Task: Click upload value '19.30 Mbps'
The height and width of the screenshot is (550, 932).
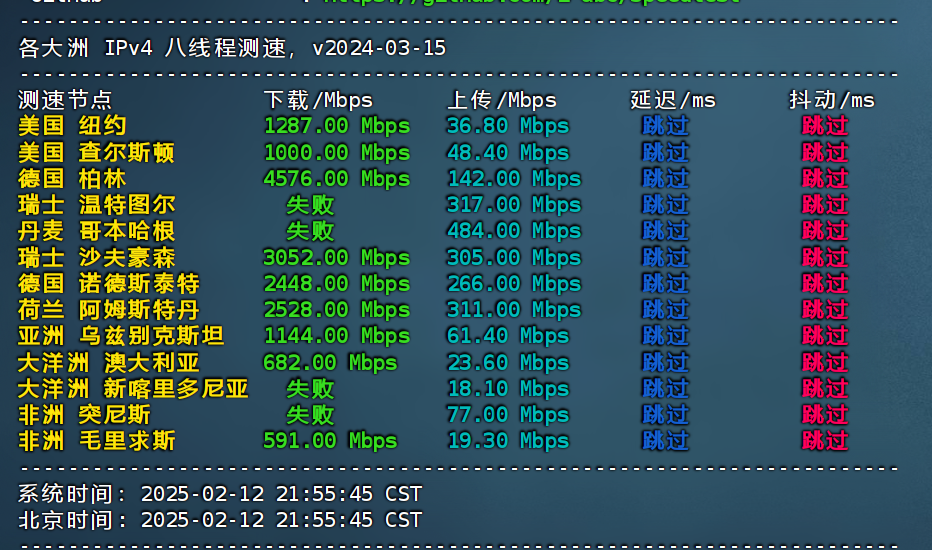Action: 508,441
